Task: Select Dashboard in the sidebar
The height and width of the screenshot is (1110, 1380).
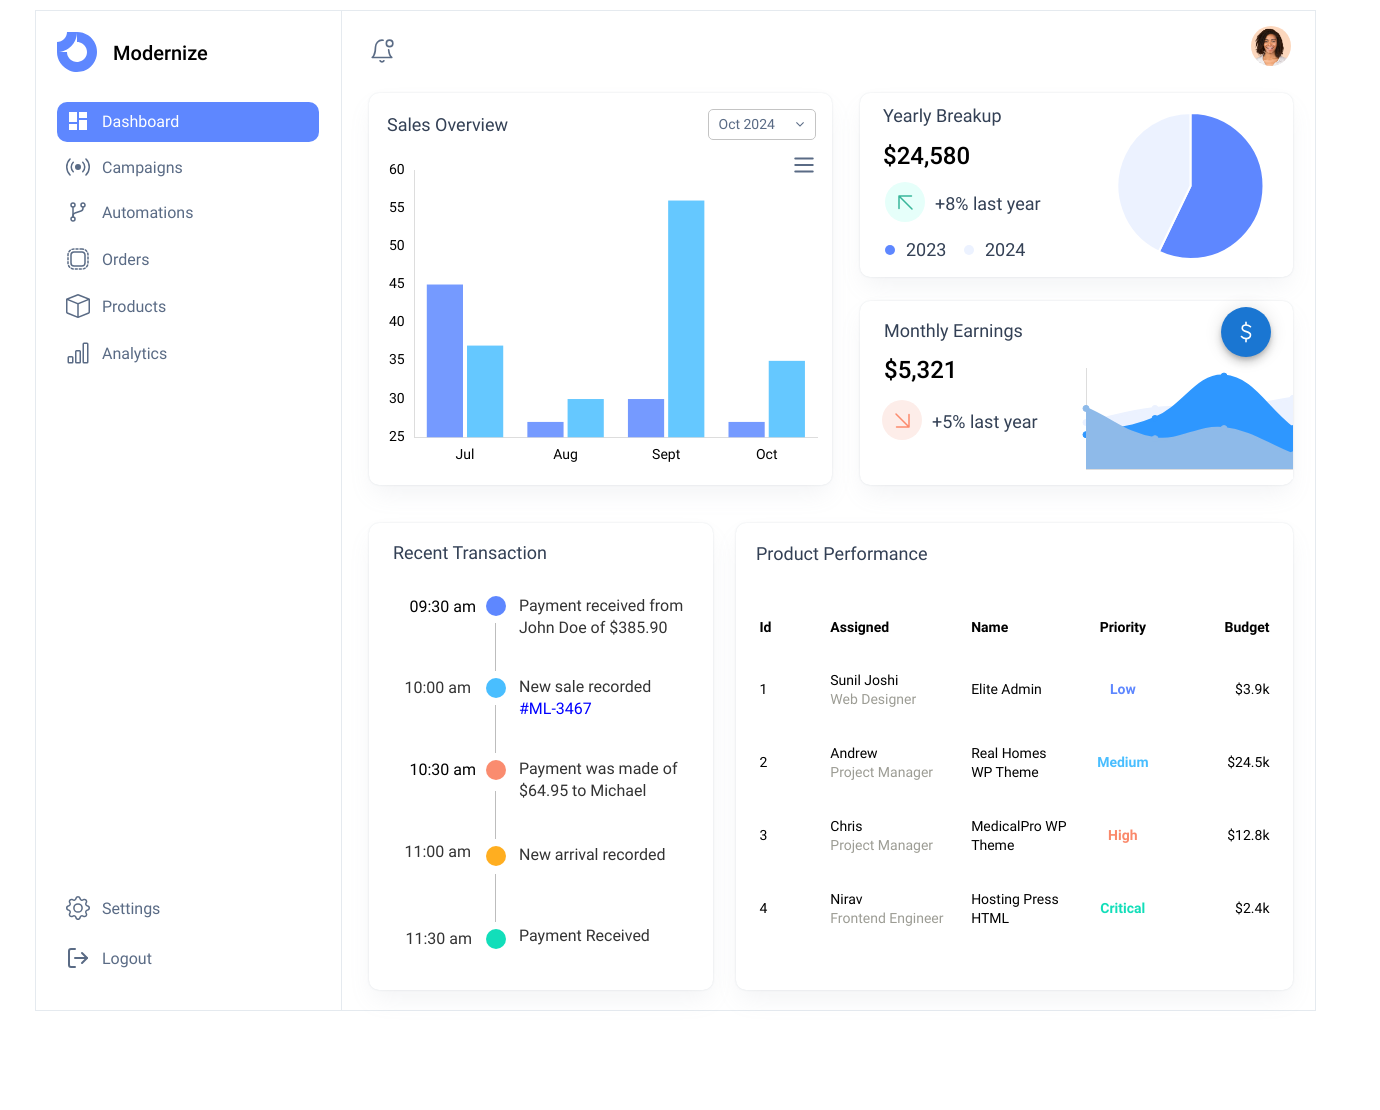Action: click(x=188, y=122)
